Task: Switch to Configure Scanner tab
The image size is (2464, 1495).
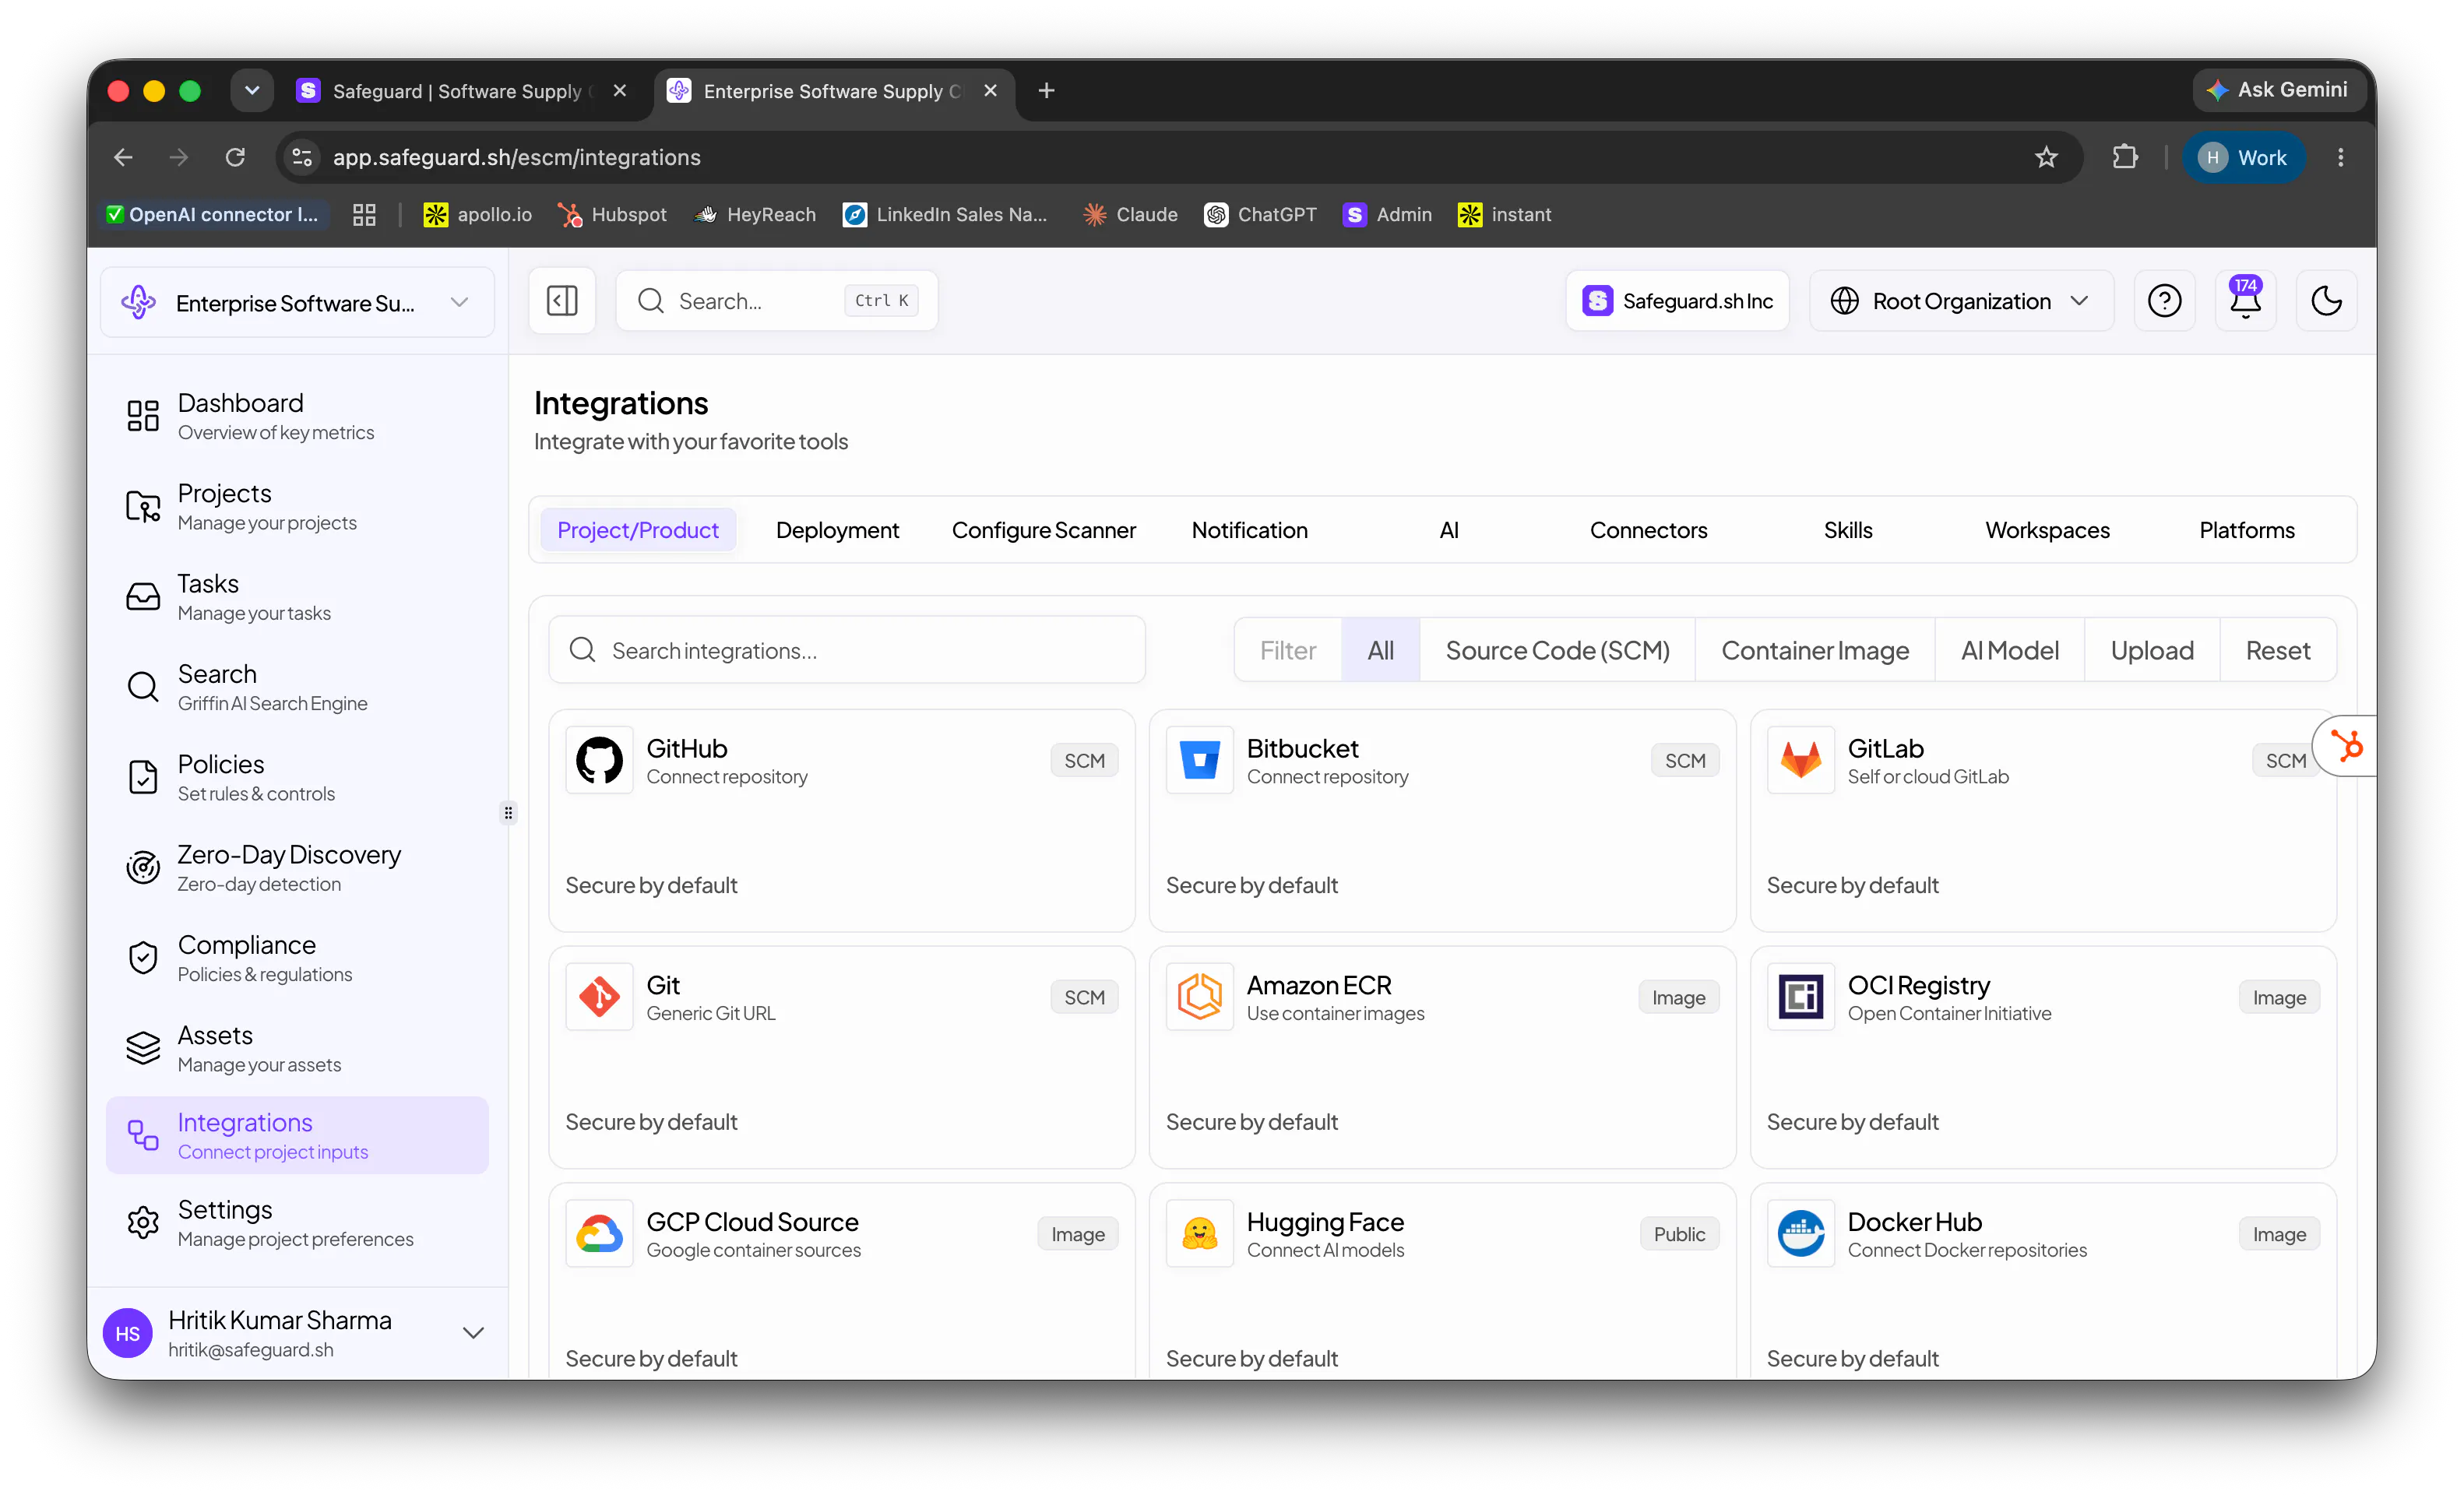Action: pyautogui.click(x=1043, y=530)
